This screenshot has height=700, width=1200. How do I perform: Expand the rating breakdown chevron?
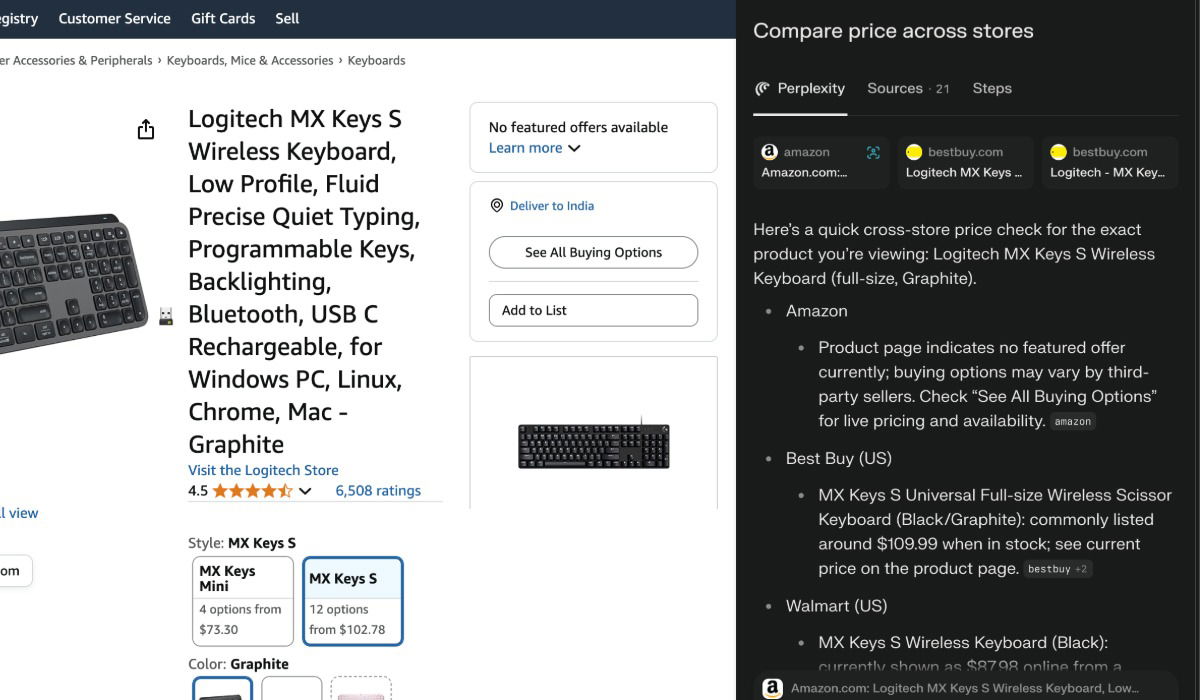coord(305,491)
